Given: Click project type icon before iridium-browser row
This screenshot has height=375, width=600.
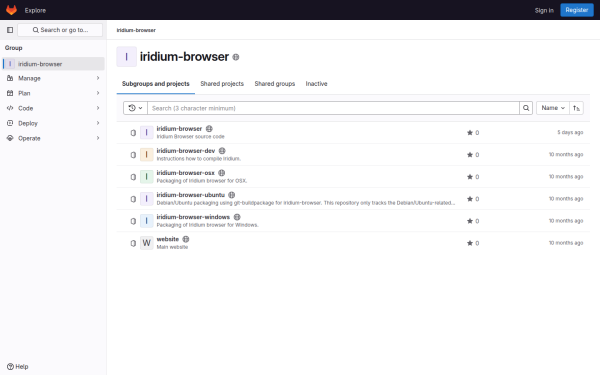Looking at the screenshot, I should (133, 133).
